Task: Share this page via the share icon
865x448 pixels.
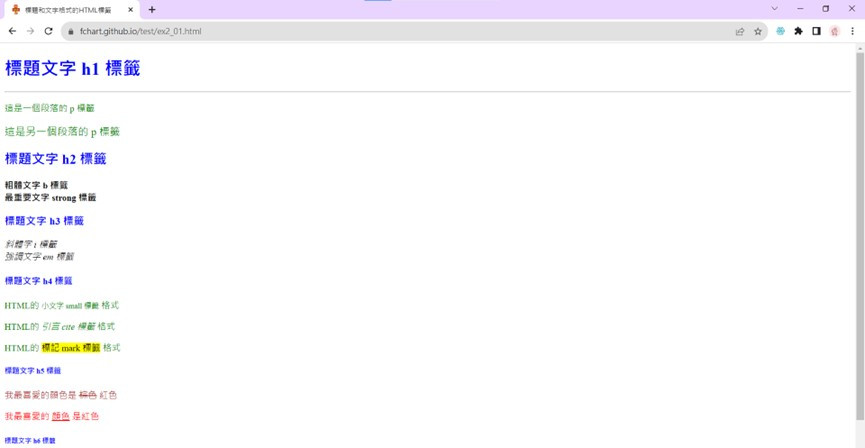Action: point(740,31)
